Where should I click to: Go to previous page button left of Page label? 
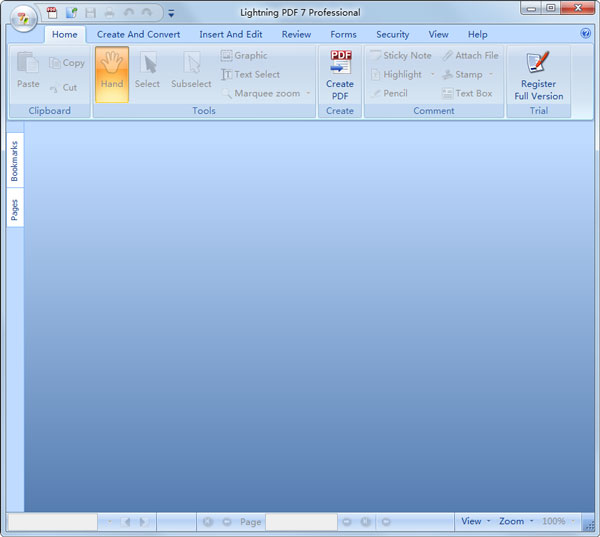227,522
